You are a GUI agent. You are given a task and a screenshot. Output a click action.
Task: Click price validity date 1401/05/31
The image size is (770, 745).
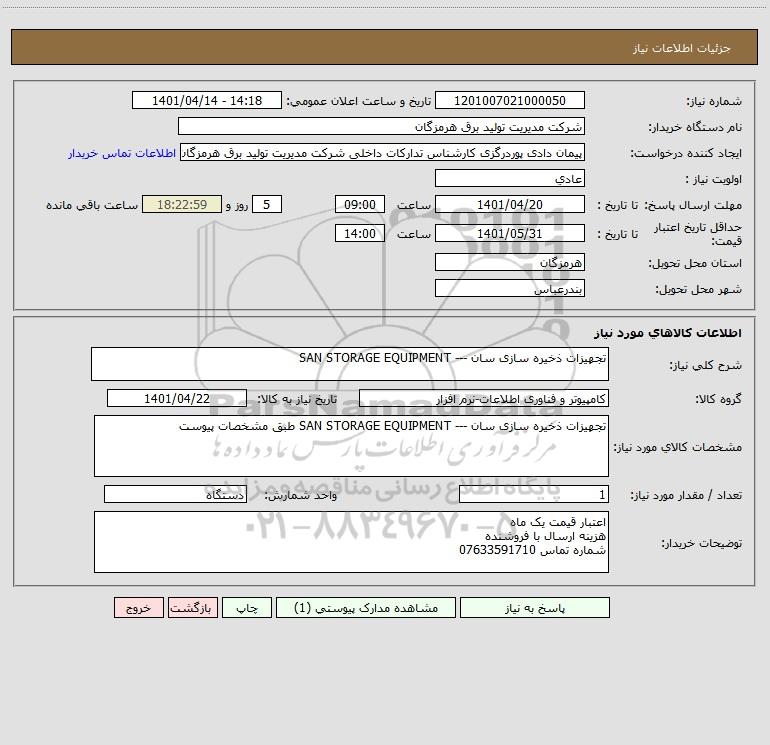(510, 233)
